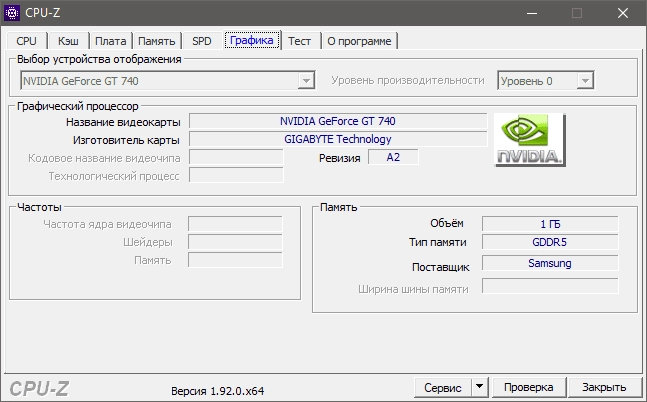The width and height of the screenshot is (647, 402).
Task: Open the Сервис dropdown arrow
Action: (x=479, y=387)
